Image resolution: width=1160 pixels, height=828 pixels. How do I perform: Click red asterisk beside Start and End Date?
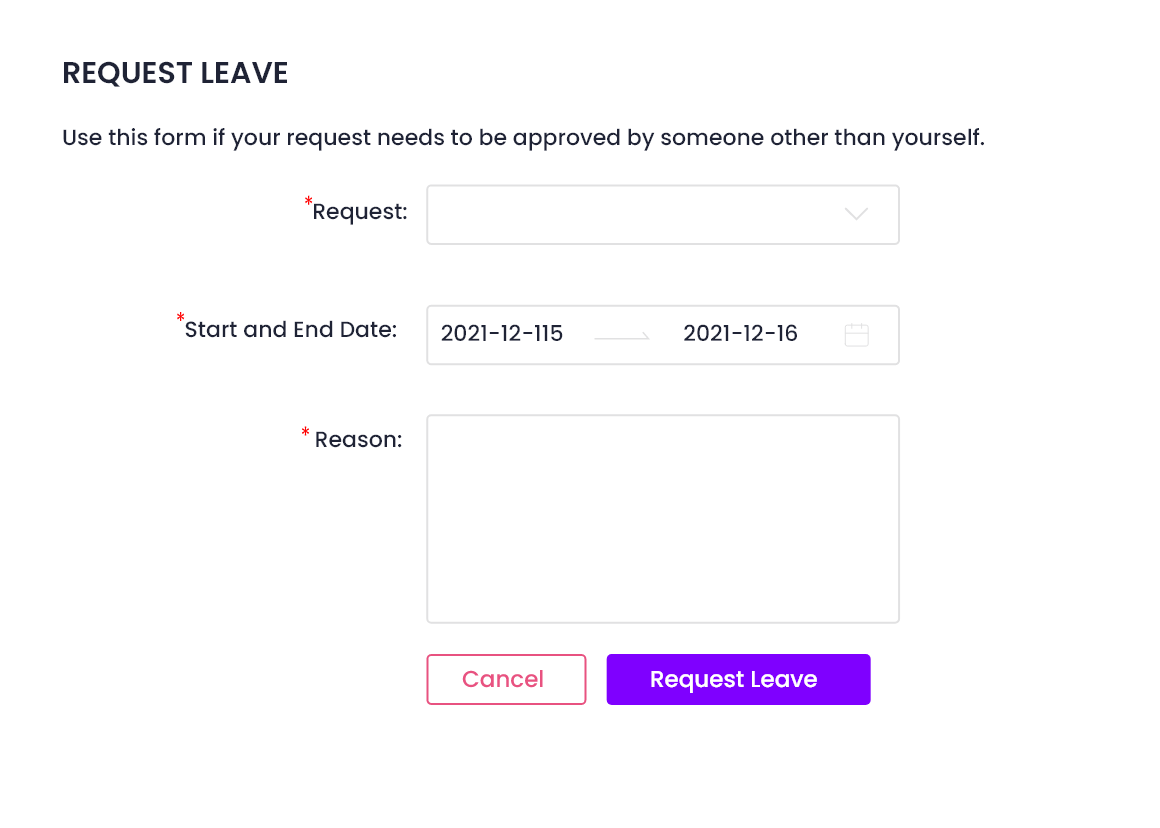(181, 318)
